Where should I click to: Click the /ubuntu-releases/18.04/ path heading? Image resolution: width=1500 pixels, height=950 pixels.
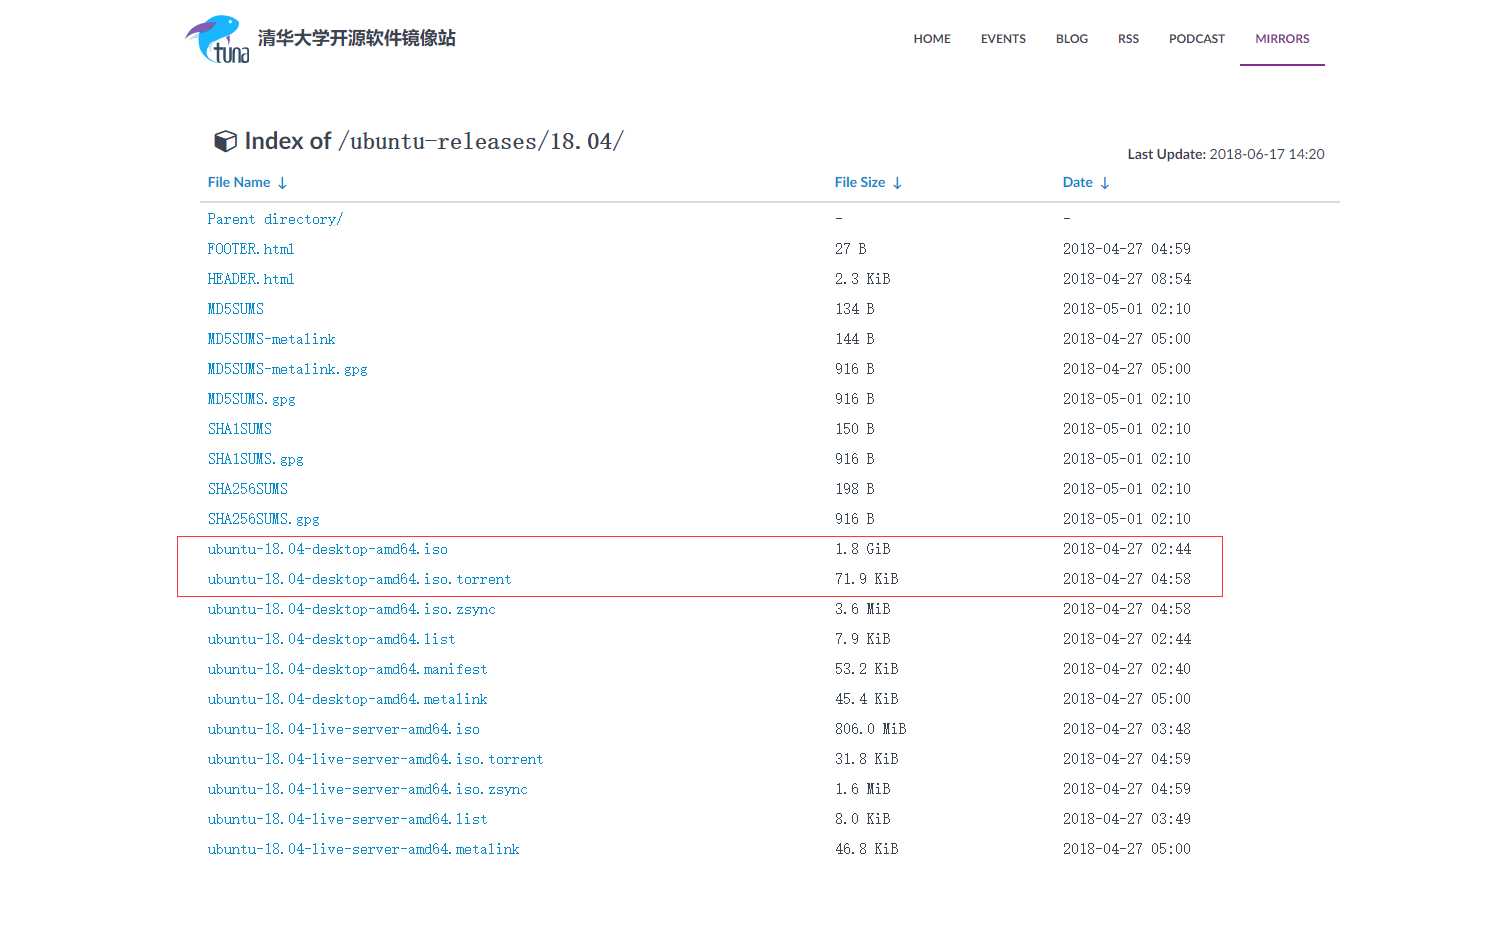coord(481,141)
